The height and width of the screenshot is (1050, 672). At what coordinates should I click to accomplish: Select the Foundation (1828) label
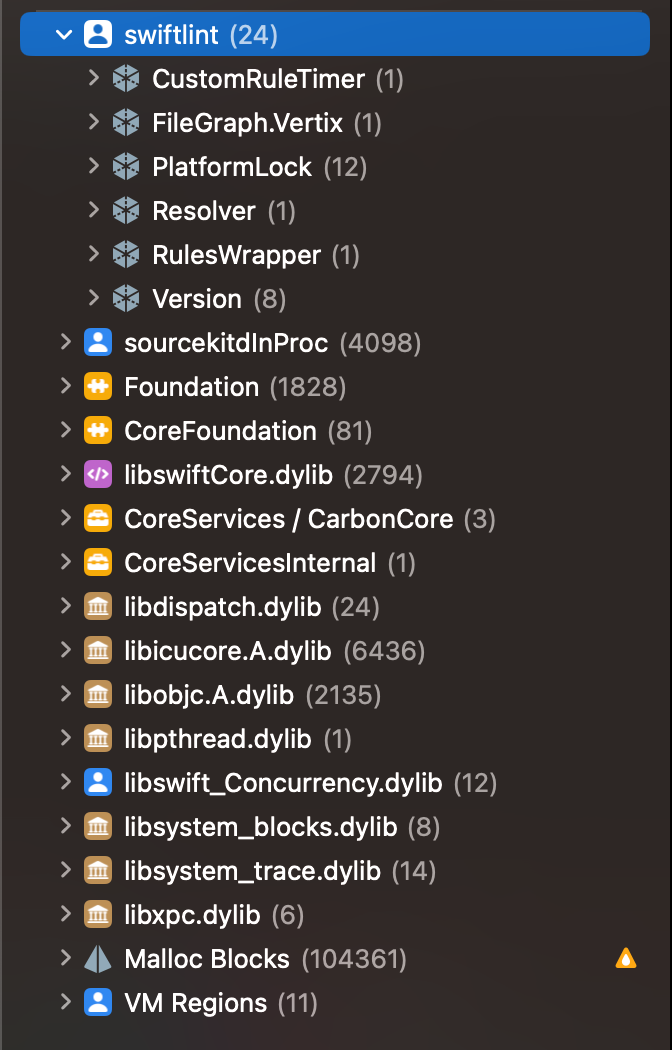(235, 387)
